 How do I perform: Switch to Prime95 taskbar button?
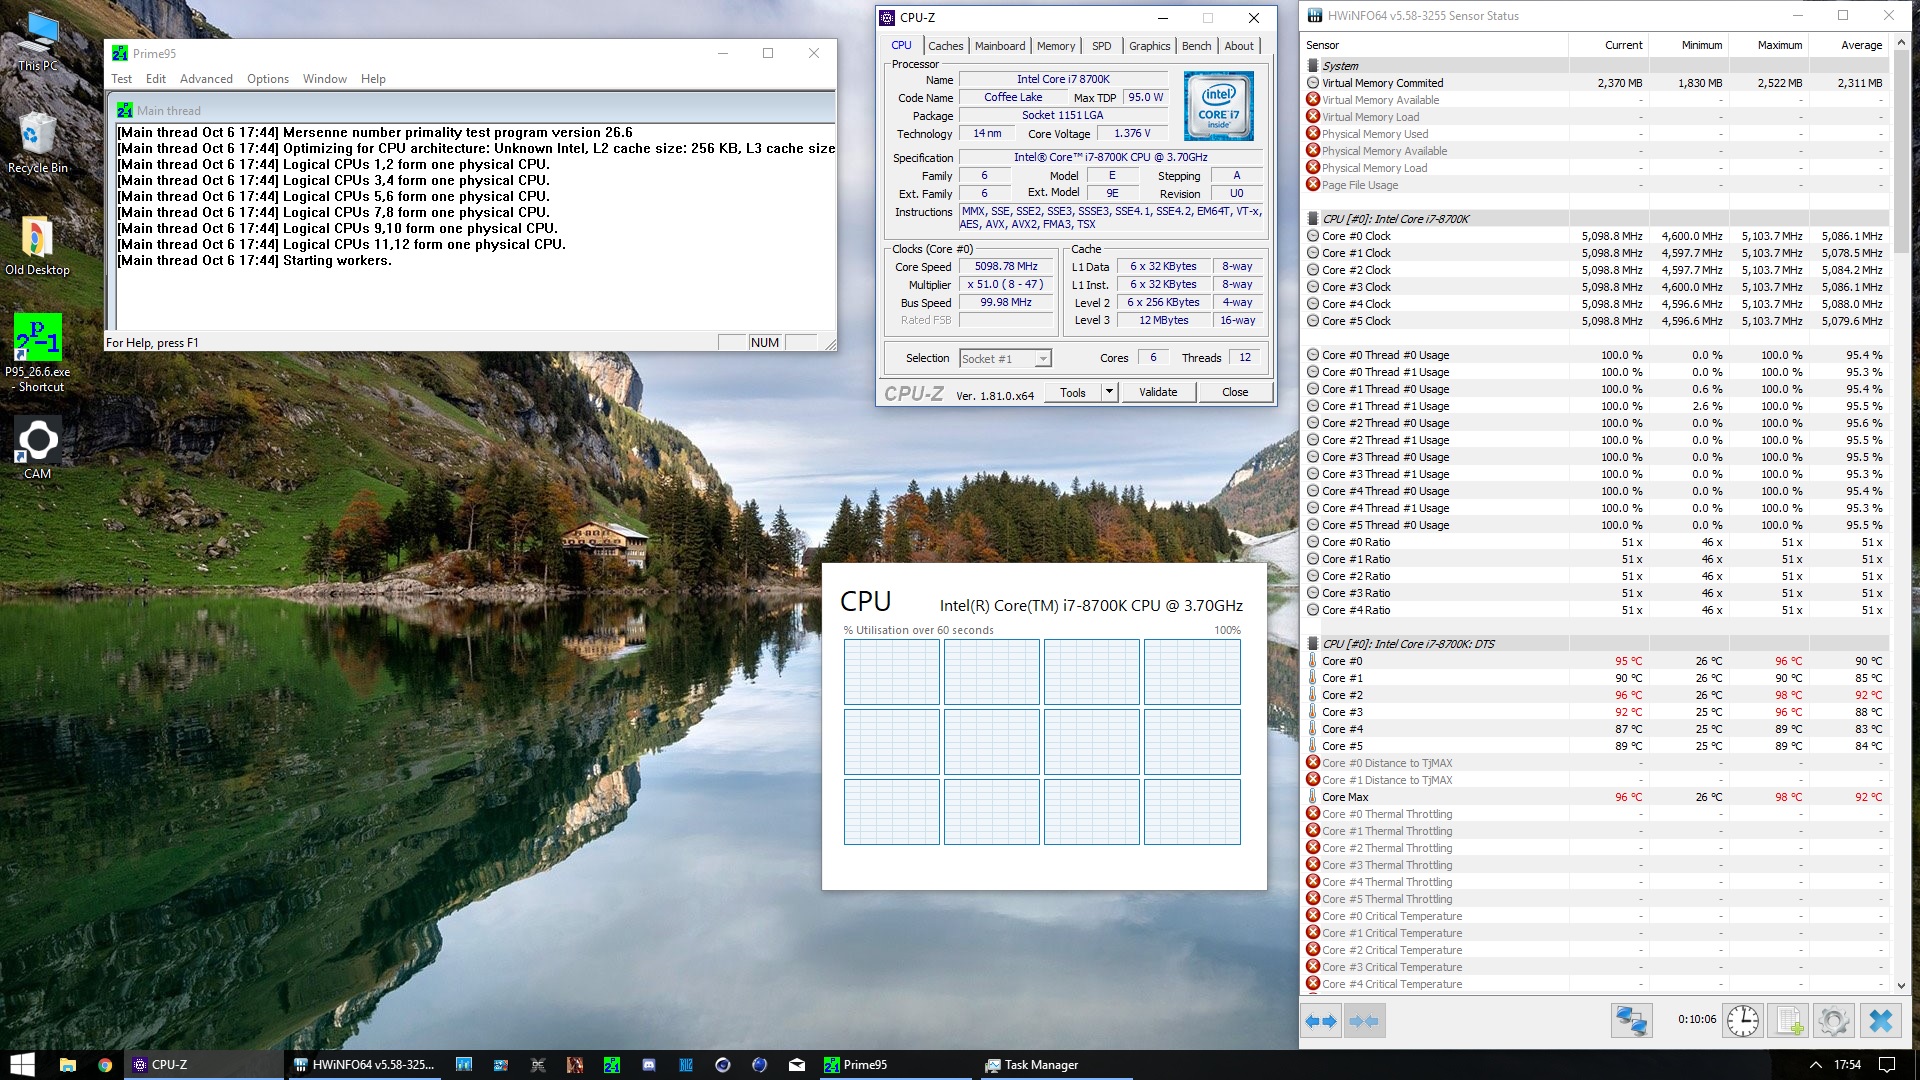895,1065
